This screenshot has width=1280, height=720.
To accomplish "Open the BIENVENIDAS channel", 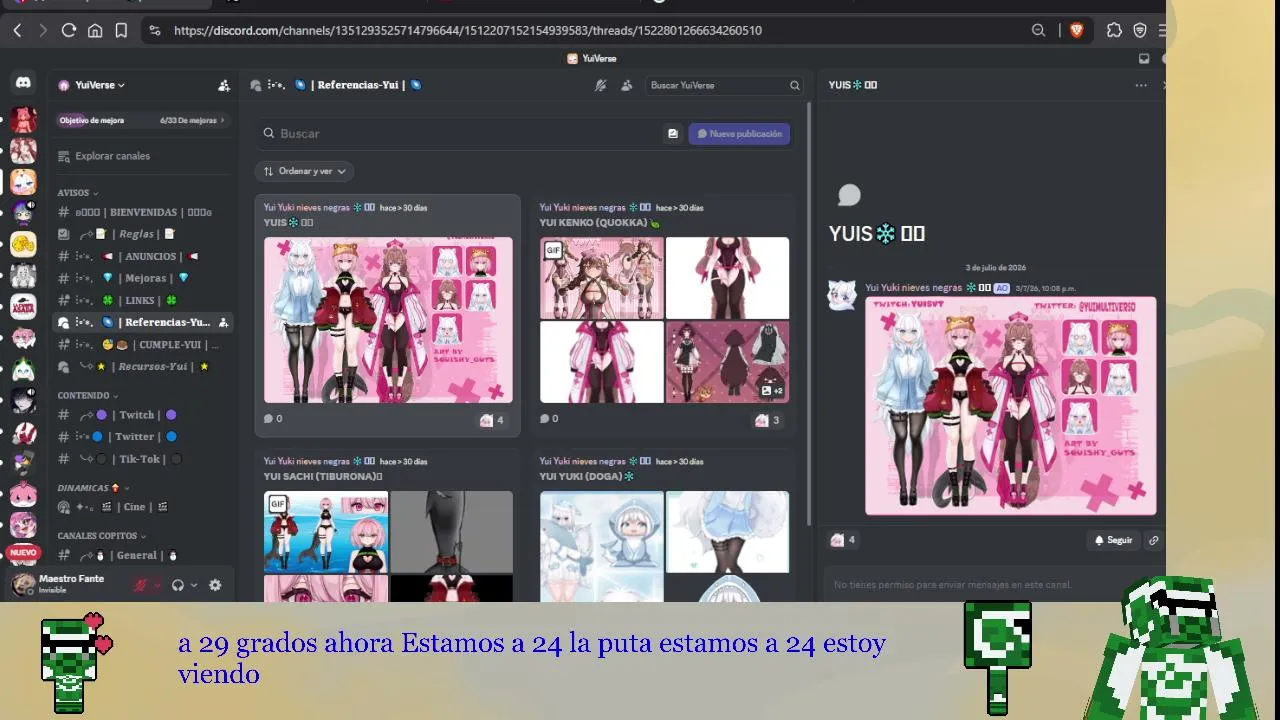I will click(143, 212).
